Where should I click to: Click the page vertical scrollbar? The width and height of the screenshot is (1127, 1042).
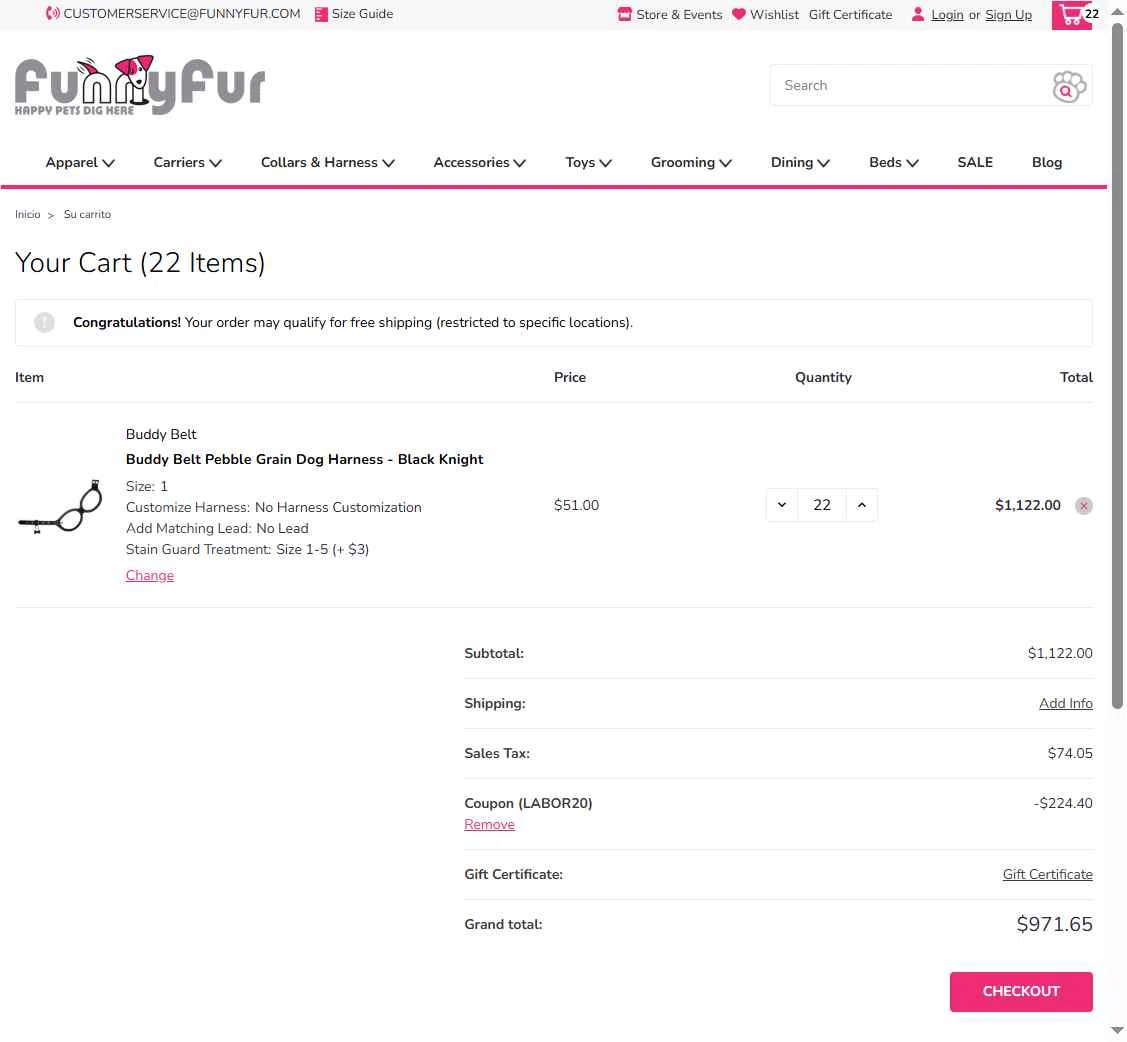tap(1117, 366)
